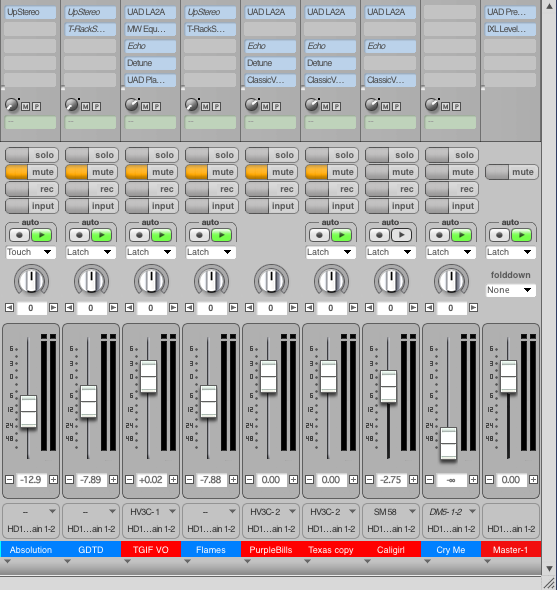Click the TGIF VO fader value field +0.02
Viewport: 557px width, 590px height.
point(151,480)
